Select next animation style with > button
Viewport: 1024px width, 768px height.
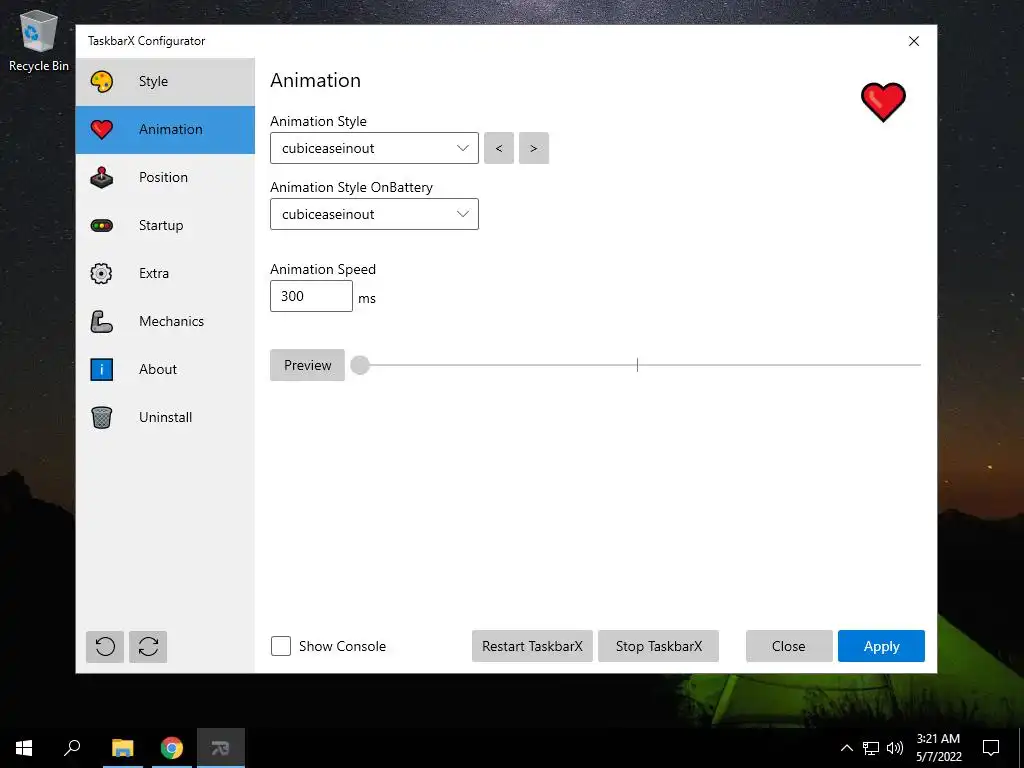pos(534,148)
